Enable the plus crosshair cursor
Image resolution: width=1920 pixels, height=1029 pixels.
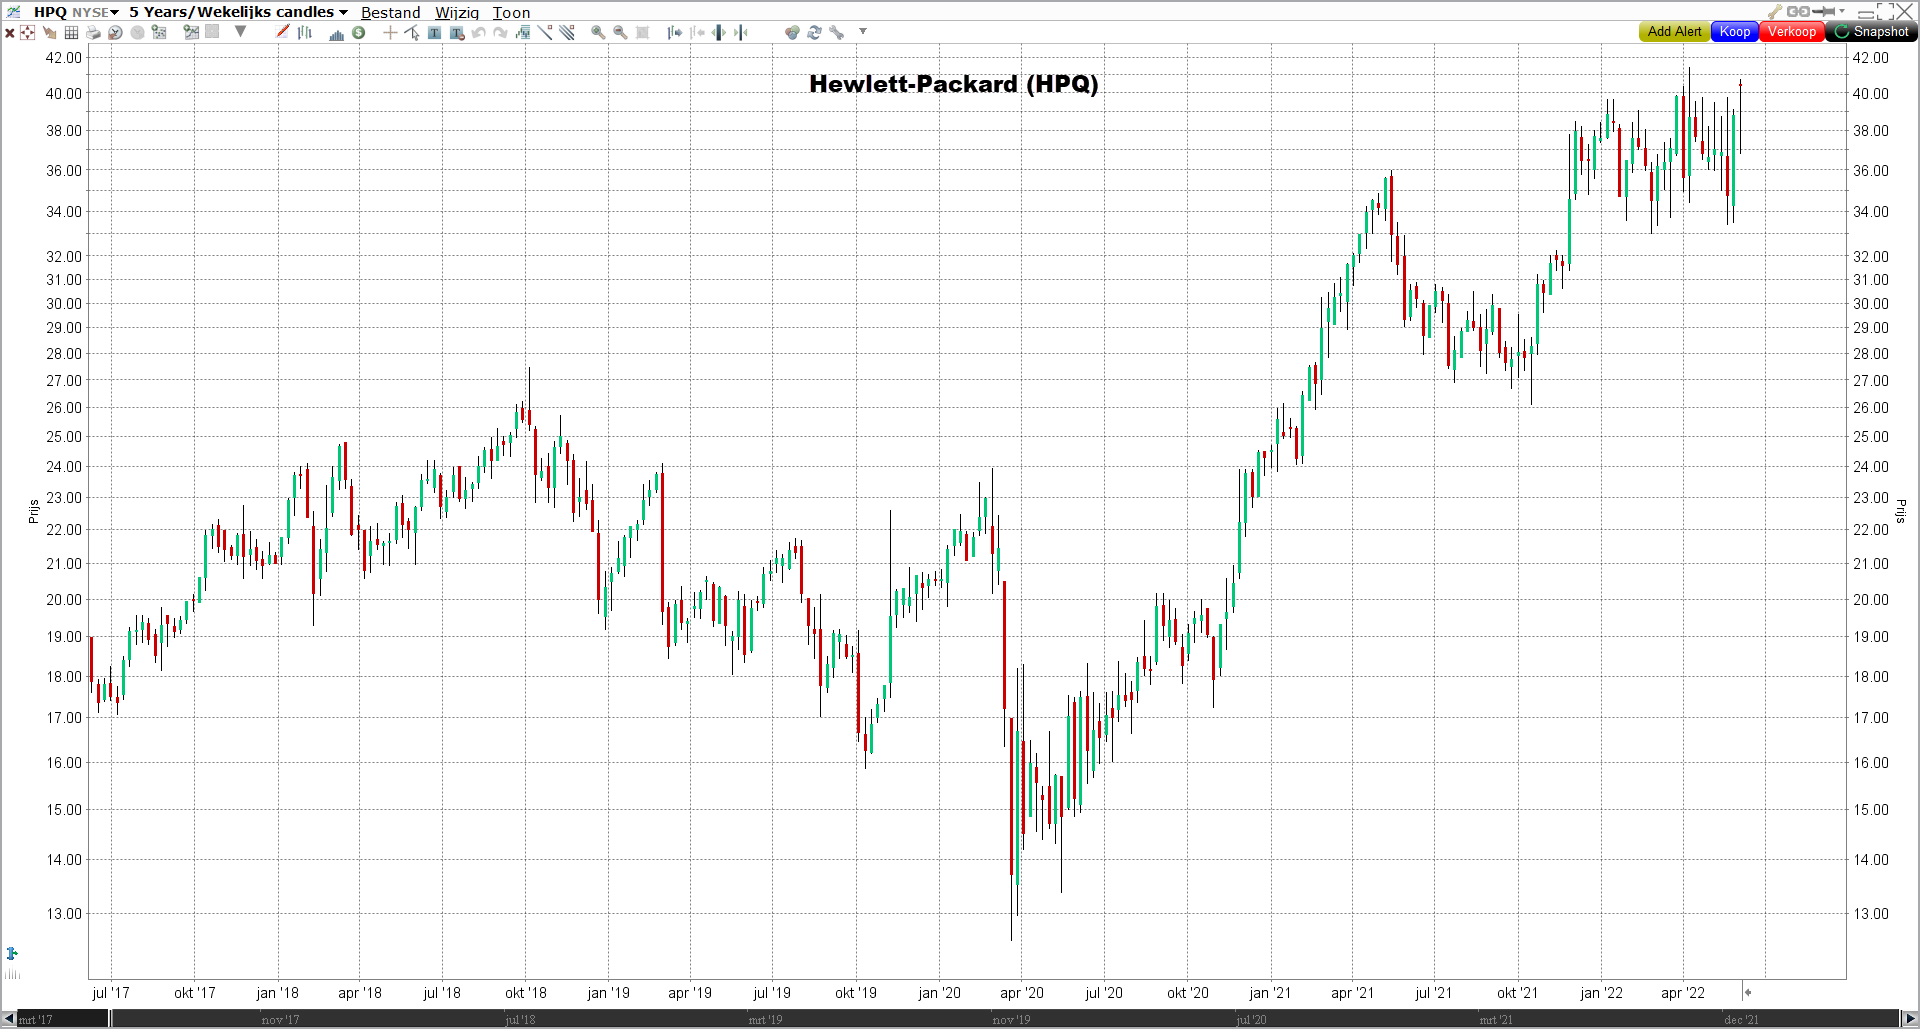pos(390,32)
